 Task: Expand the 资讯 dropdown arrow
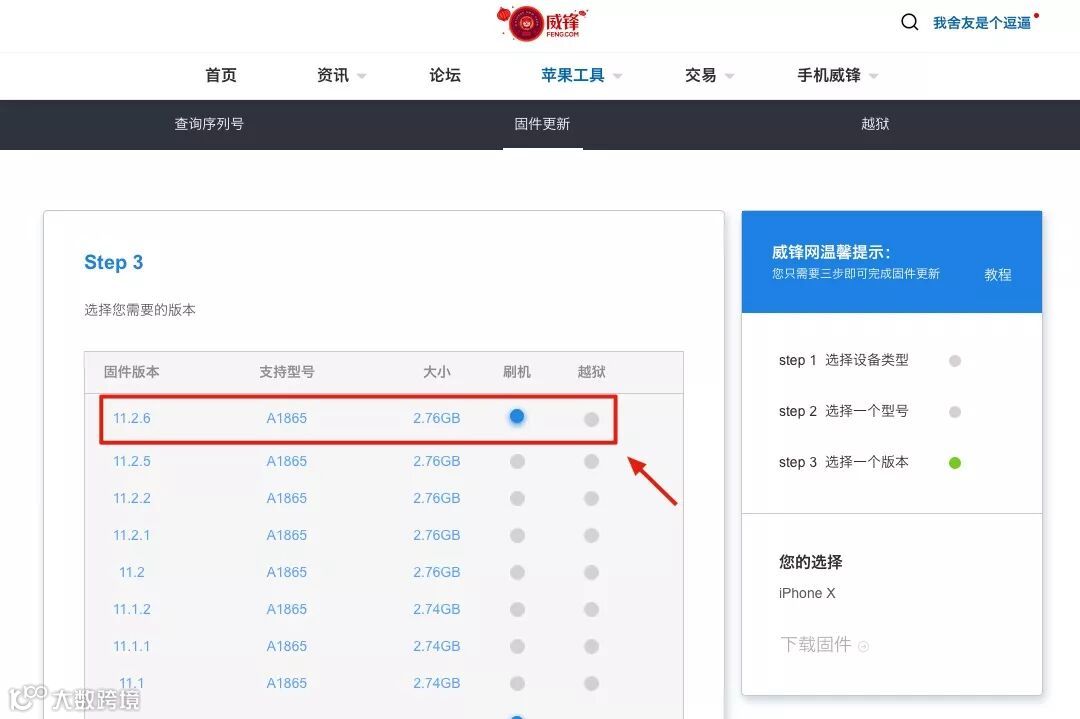click(x=362, y=76)
